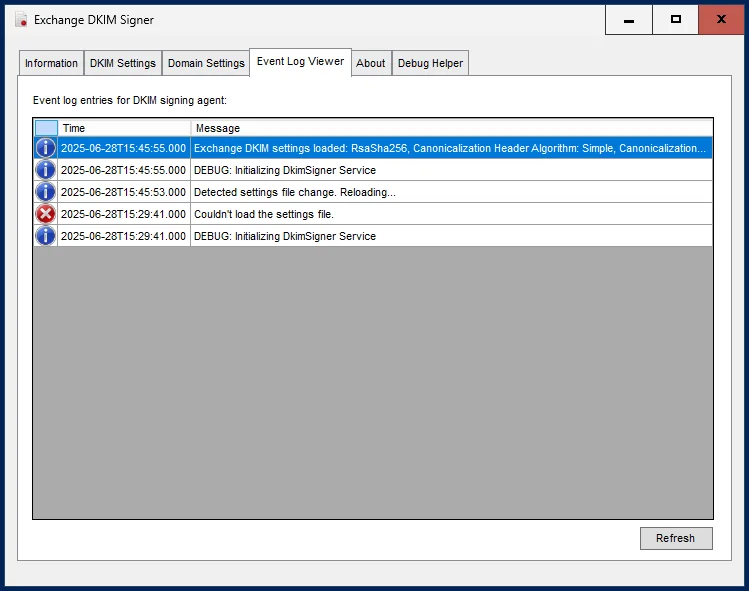This screenshot has width=749, height=591.
Task: Select the 15:45:53.000 timestamp cell
Action: pyautogui.click(x=124, y=192)
